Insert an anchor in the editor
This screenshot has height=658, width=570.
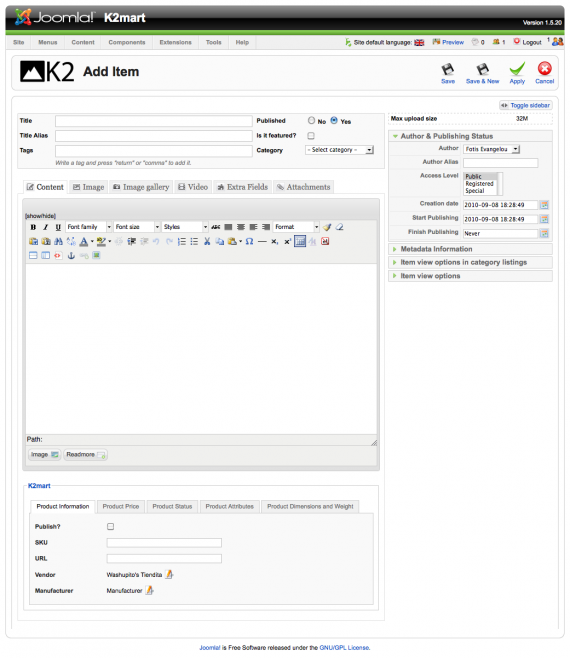pyautogui.click(x=71, y=256)
